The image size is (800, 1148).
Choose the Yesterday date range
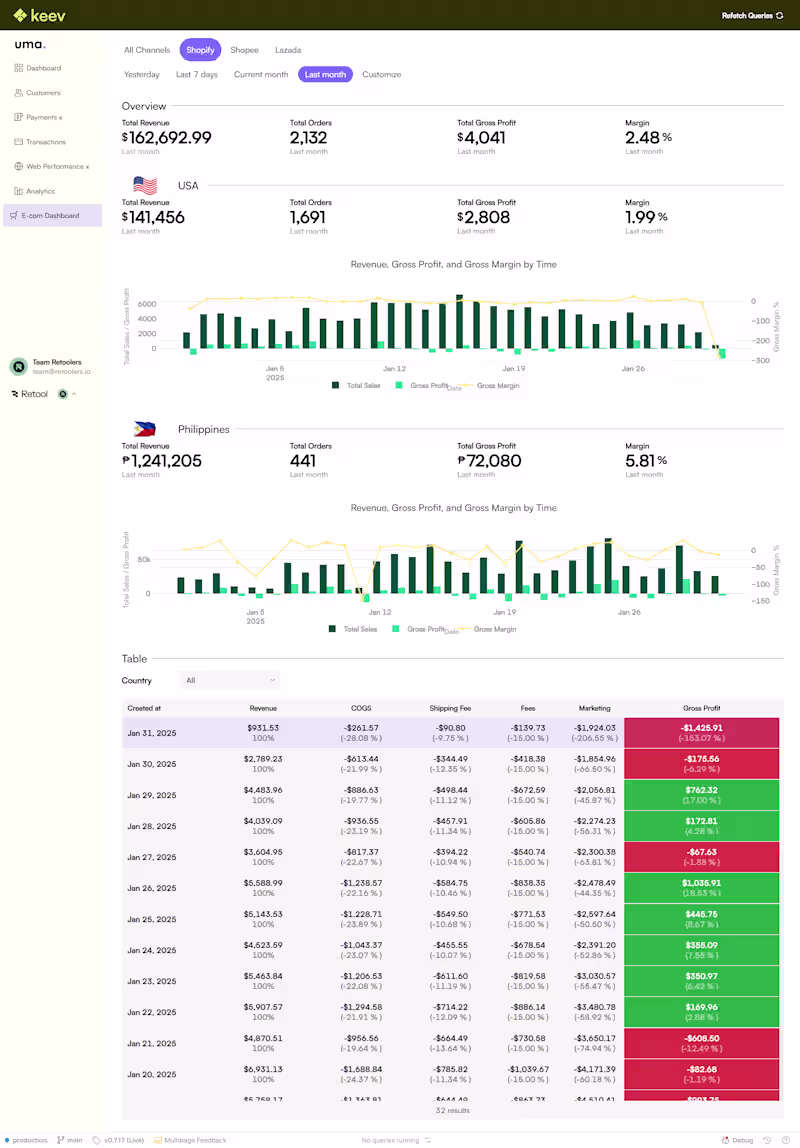coord(142,75)
